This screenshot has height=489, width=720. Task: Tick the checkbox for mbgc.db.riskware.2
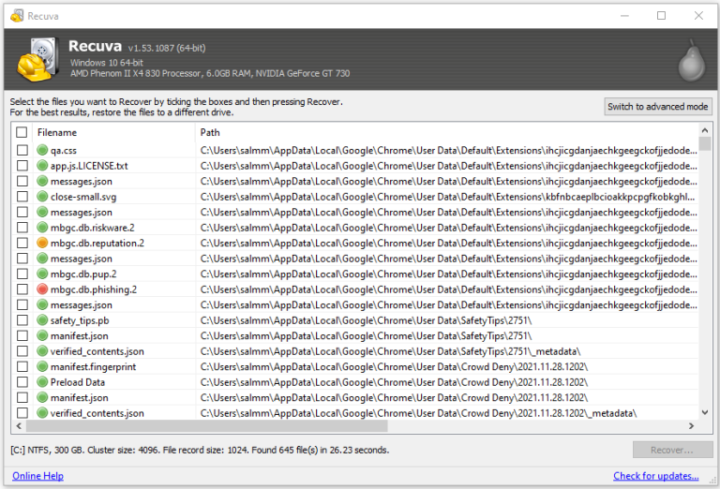pyautogui.click(x=22, y=228)
